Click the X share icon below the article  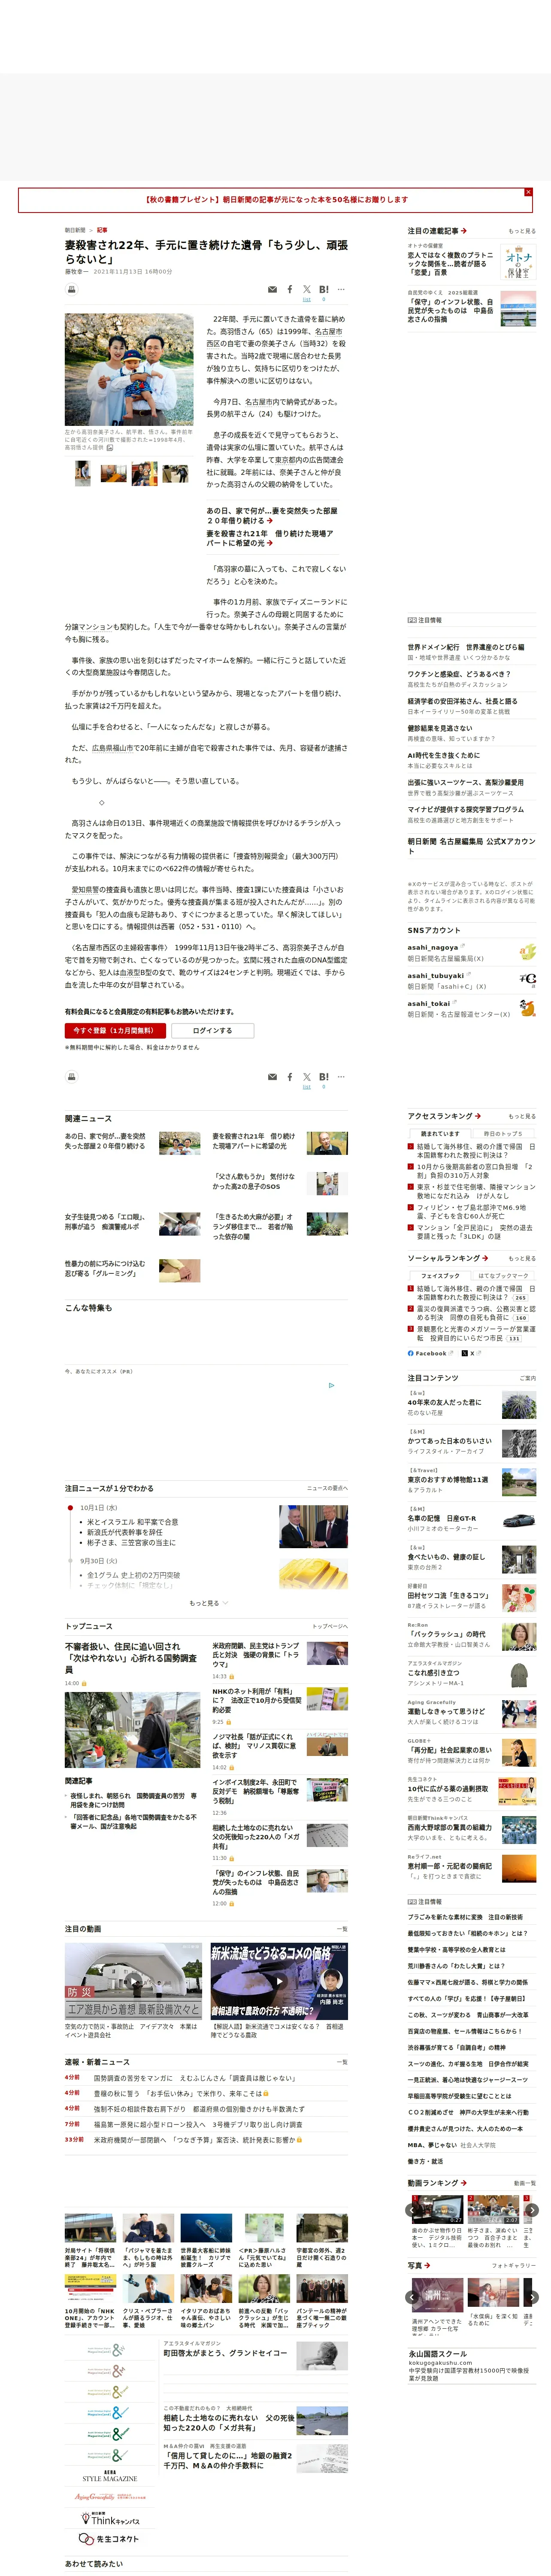click(x=307, y=1077)
